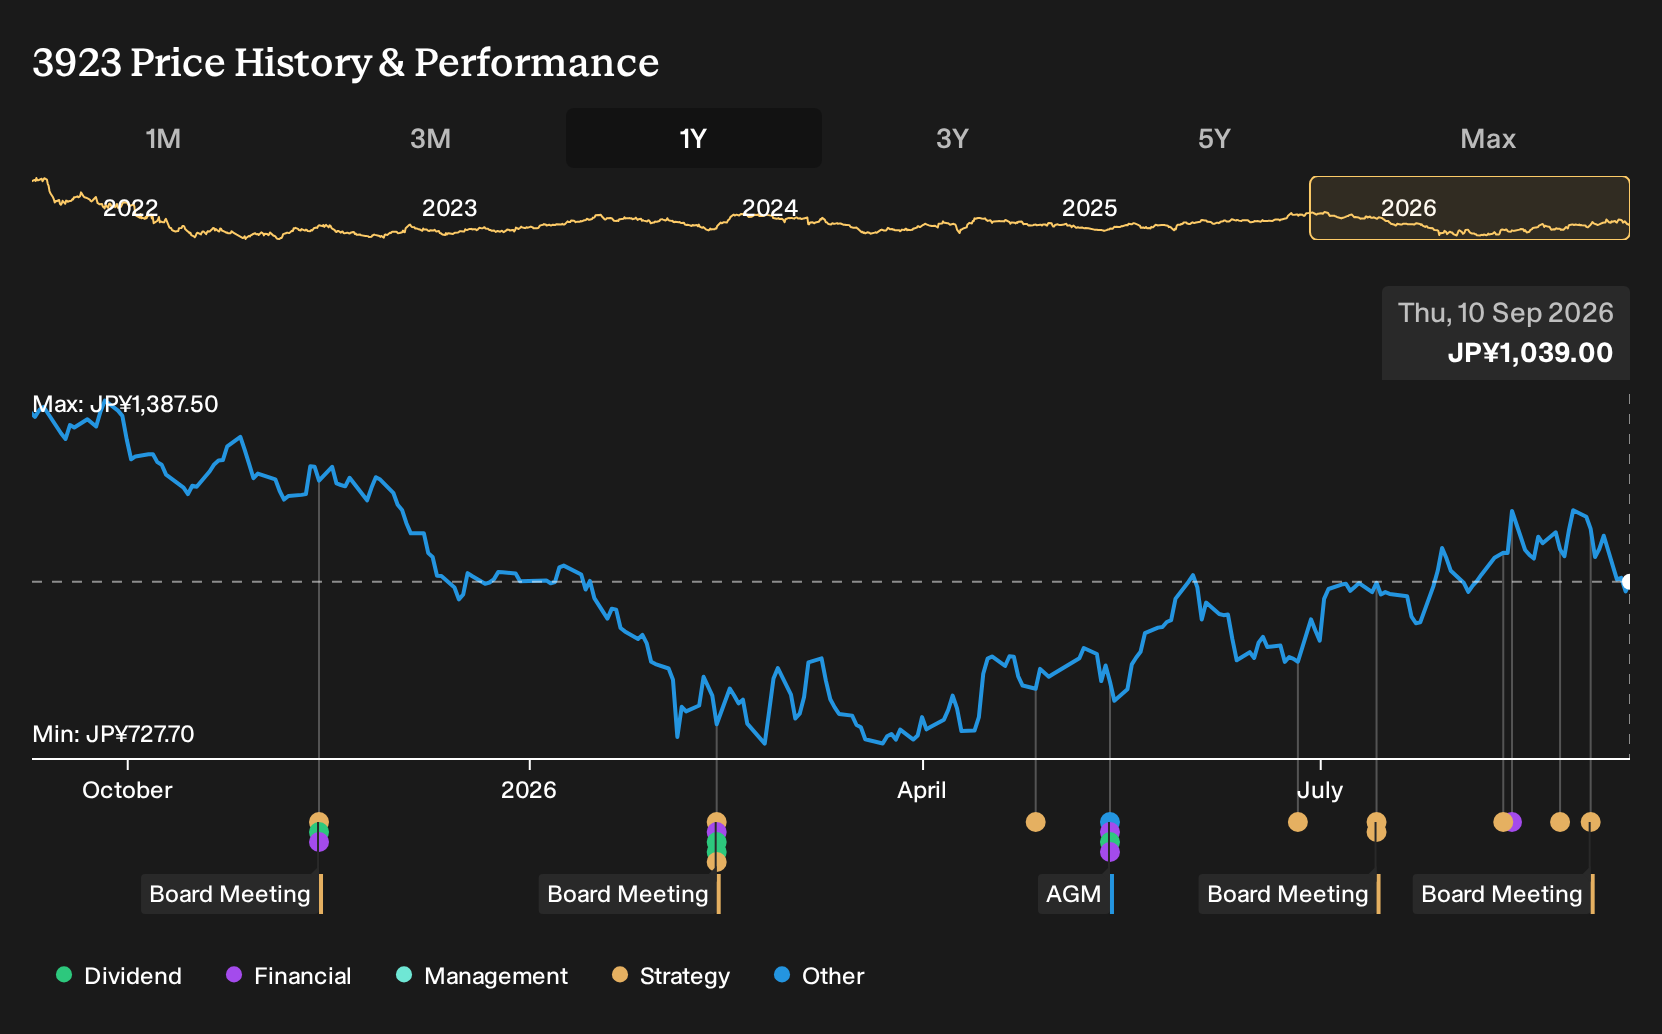
Task: Select the 1Y range tab
Action: pyautogui.click(x=694, y=138)
